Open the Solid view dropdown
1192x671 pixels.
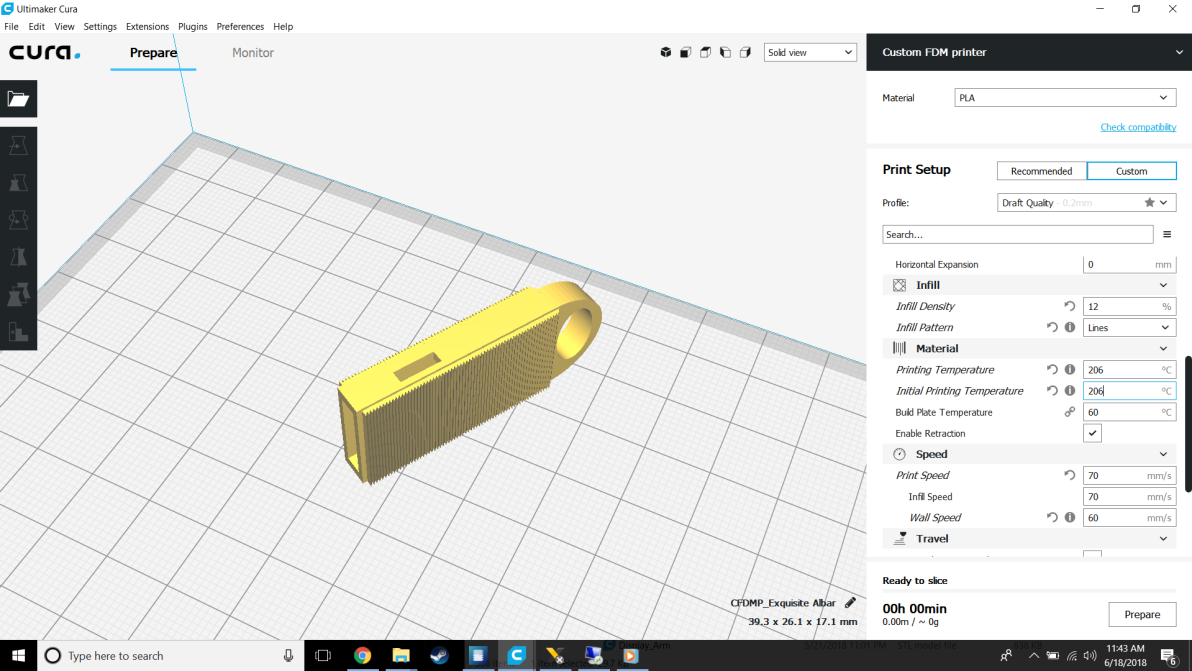(810, 52)
